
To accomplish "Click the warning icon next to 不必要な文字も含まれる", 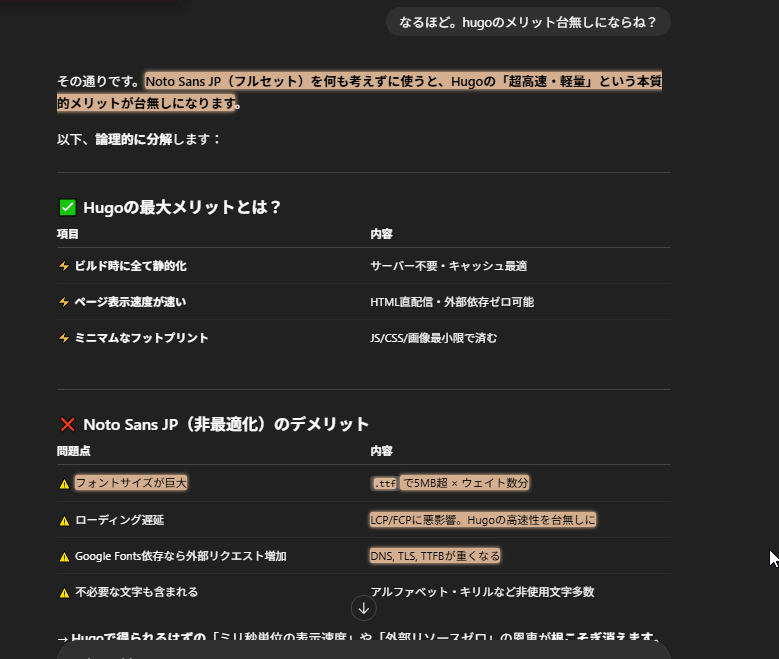I will click(64, 593).
